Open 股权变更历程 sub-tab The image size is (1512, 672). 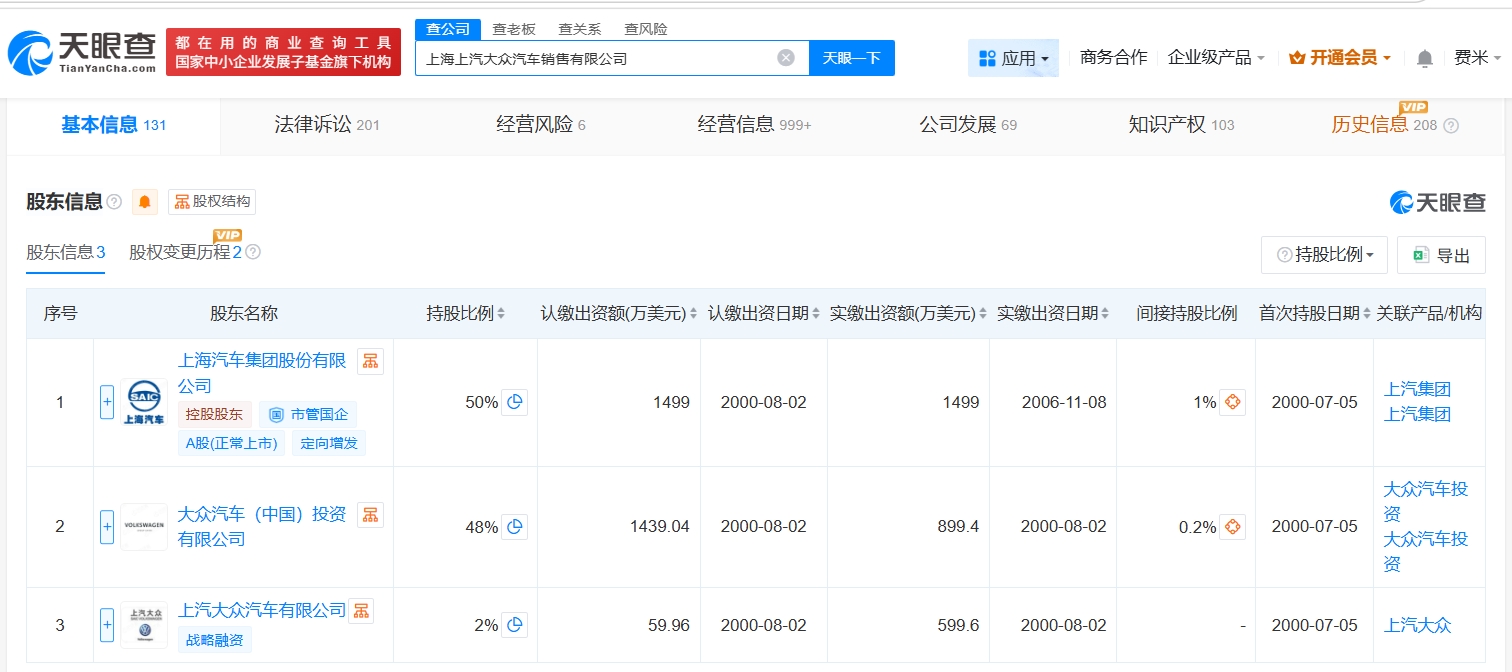tap(185, 252)
